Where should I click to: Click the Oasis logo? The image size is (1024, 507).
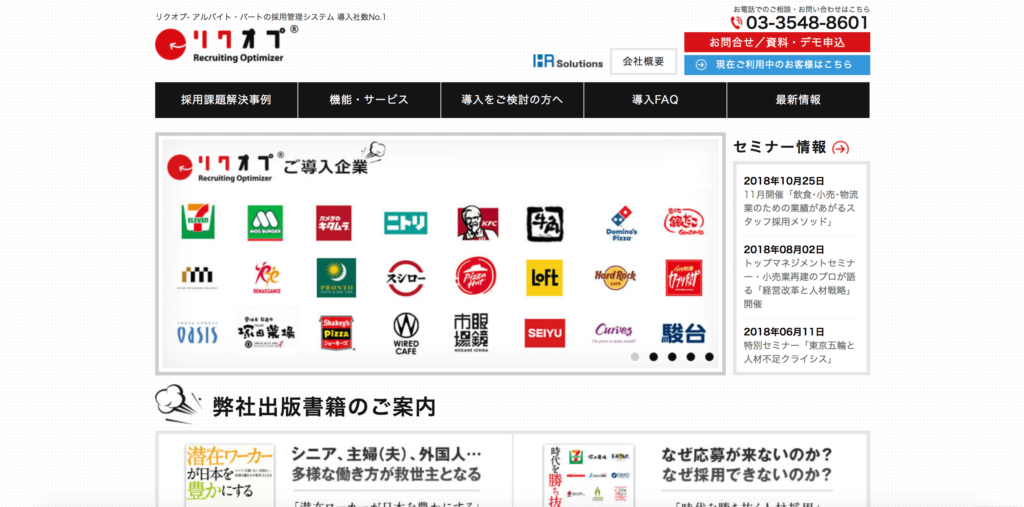tap(197, 333)
